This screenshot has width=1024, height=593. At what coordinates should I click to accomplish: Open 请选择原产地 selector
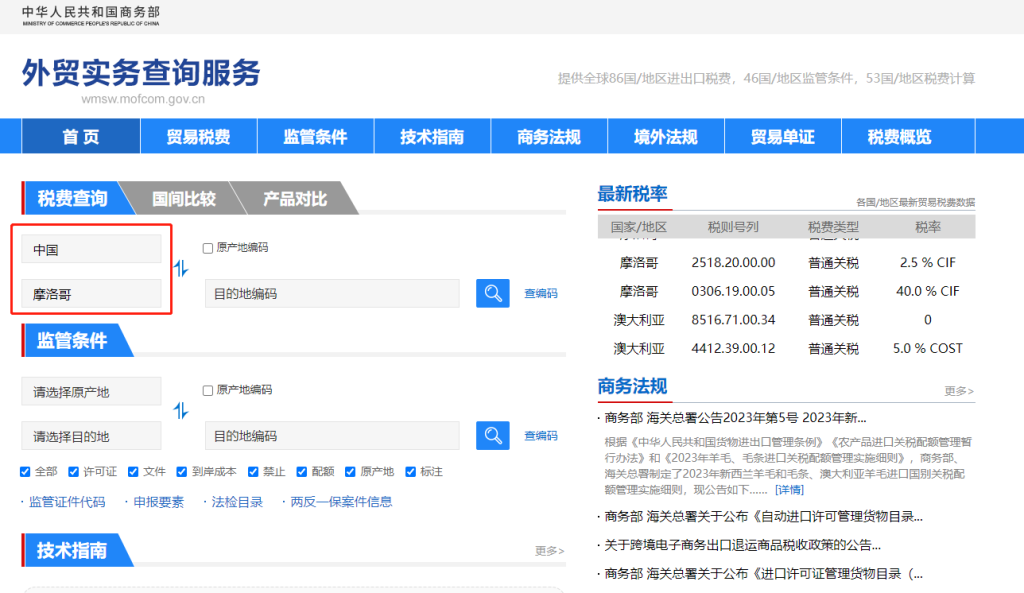point(91,391)
